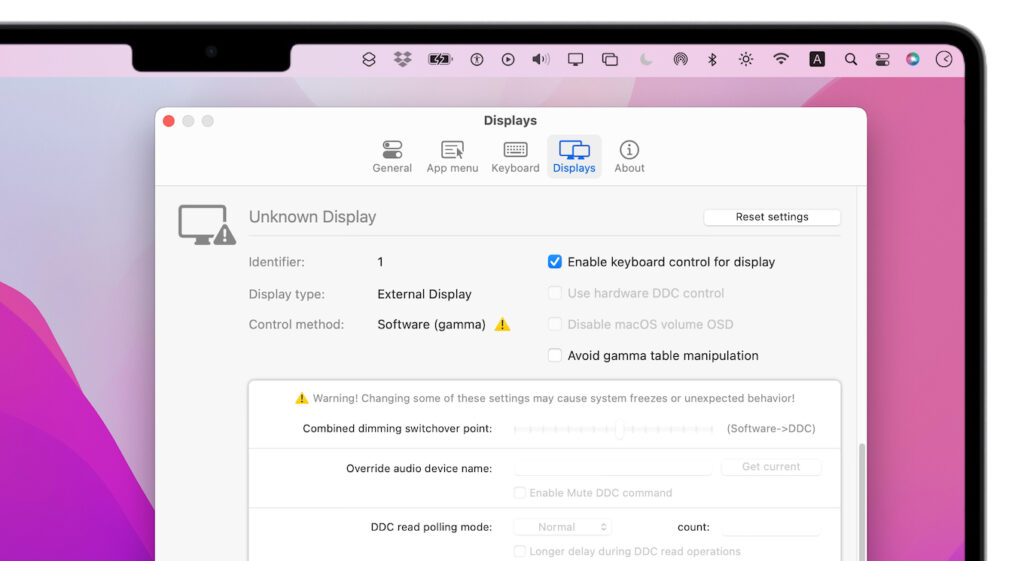Click the Override audio device name field
The width and height of the screenshot is (1024, 561).
(x=612, y=468)
